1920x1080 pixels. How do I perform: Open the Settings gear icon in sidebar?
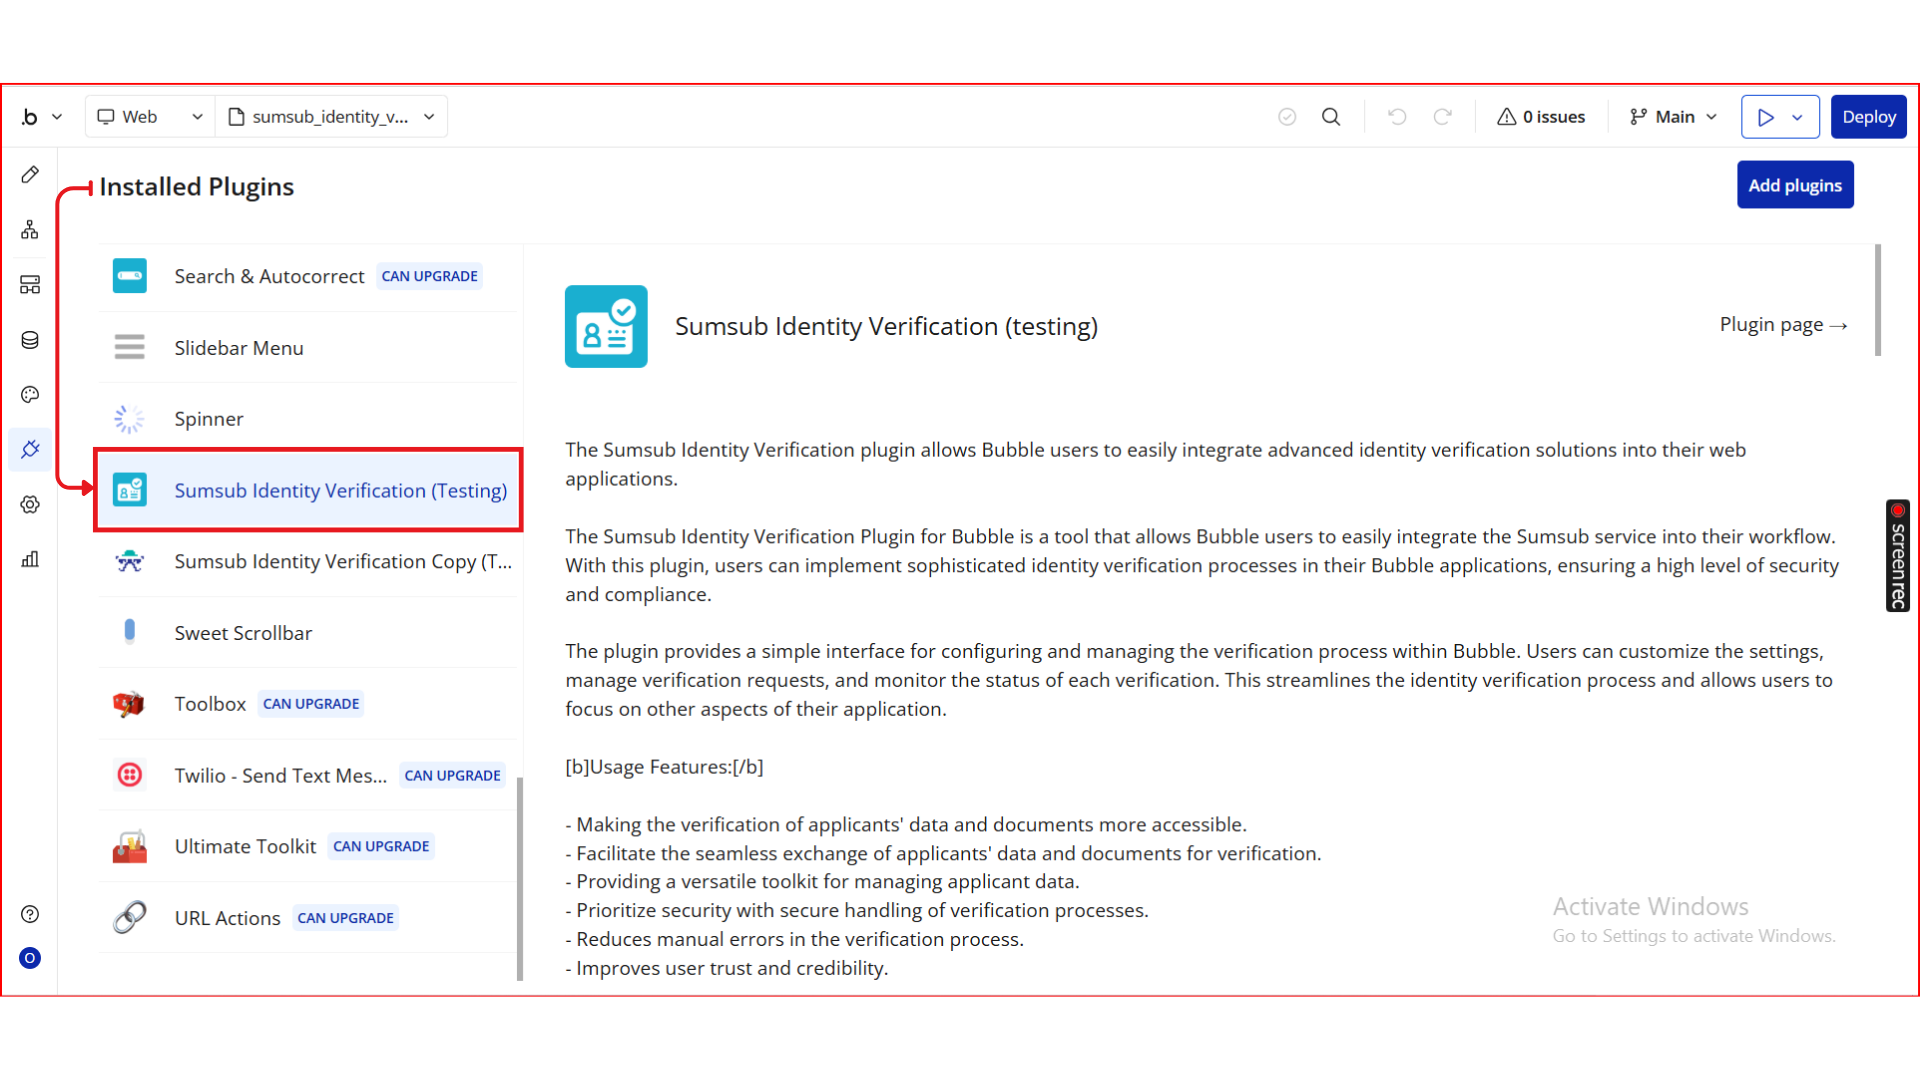(x=30, y=505)
